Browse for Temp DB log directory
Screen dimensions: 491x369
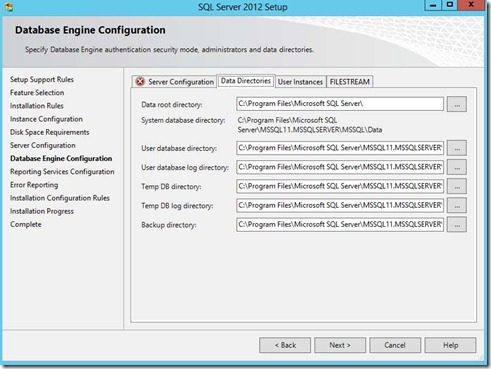click(457, 206)
